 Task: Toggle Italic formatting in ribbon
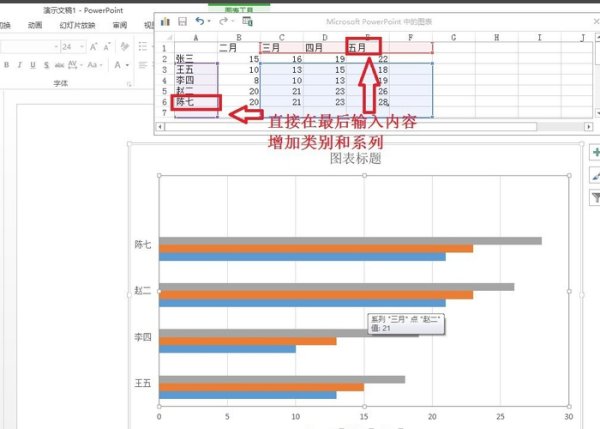[20, 65]
